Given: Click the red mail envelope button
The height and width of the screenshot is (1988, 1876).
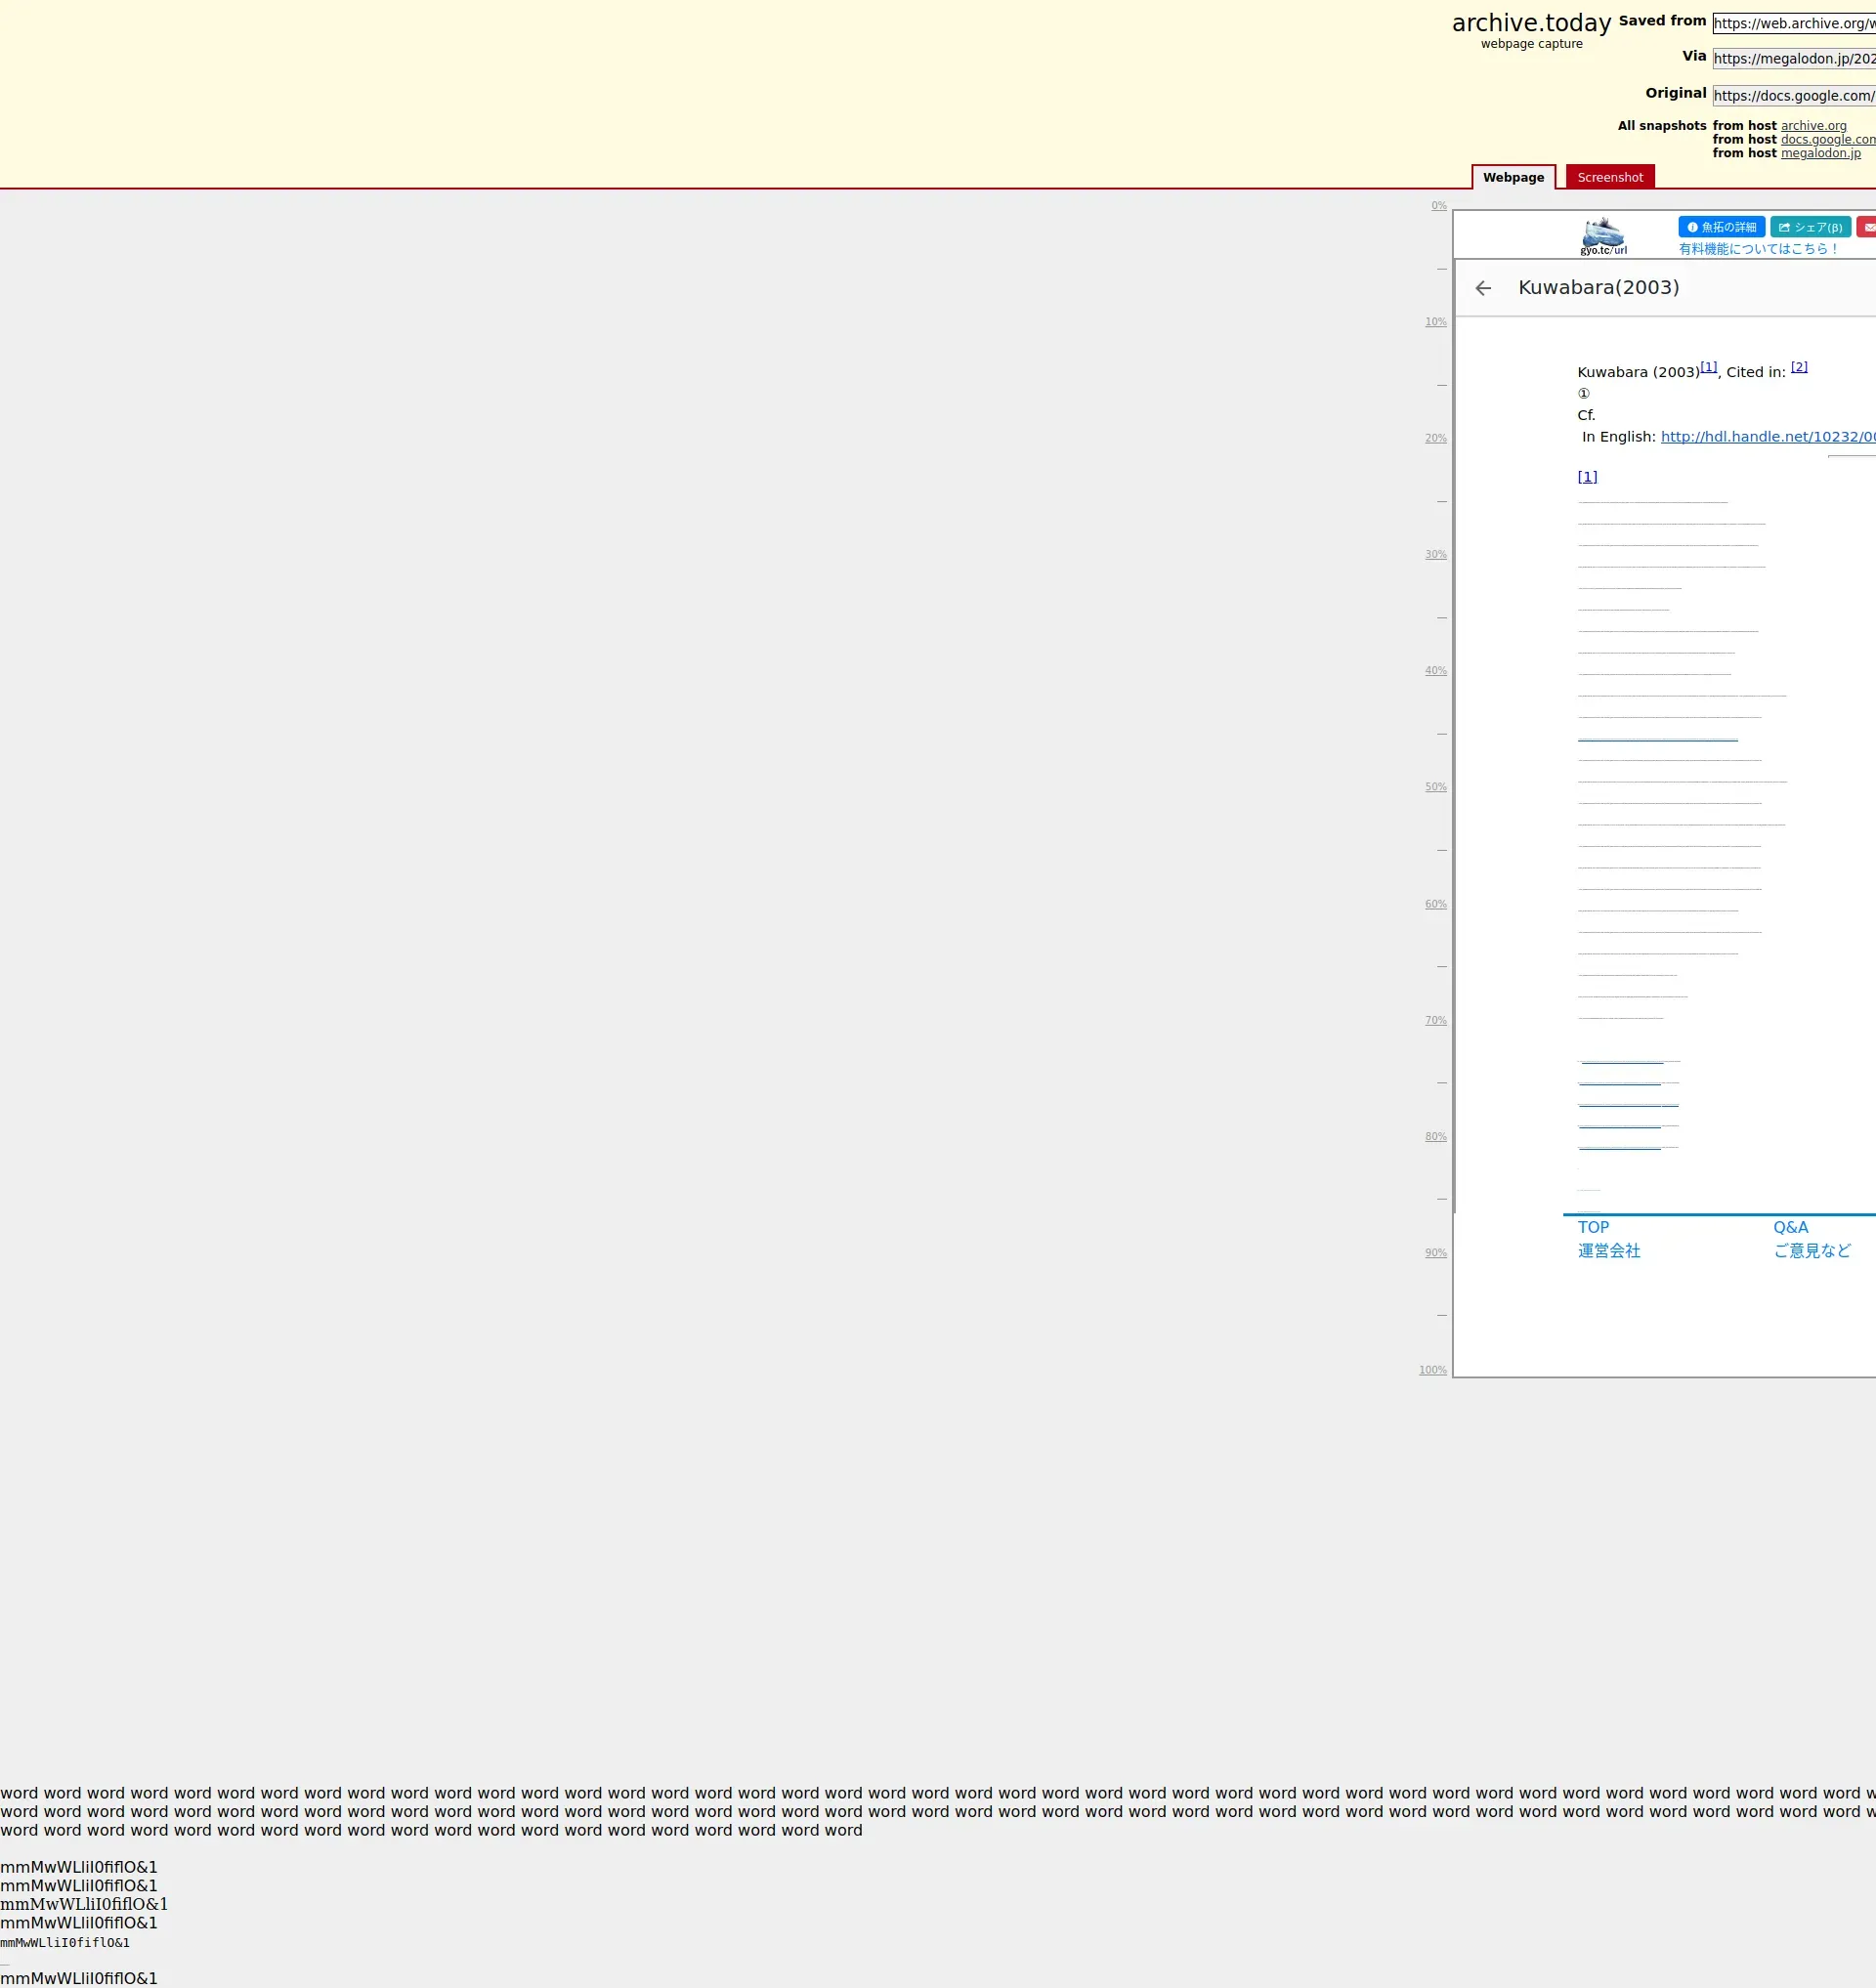Looking at the screenshot, I should [x=1867, y=227].
